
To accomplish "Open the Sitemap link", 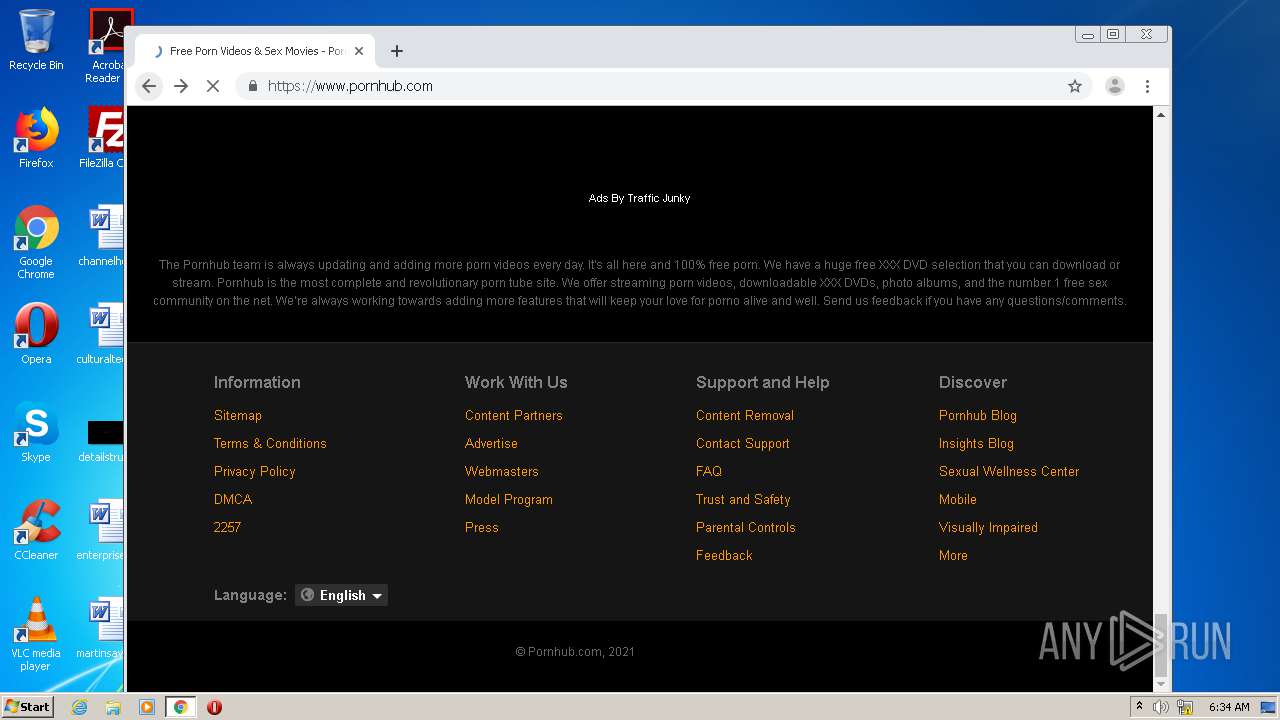I will tap(238, 415).
